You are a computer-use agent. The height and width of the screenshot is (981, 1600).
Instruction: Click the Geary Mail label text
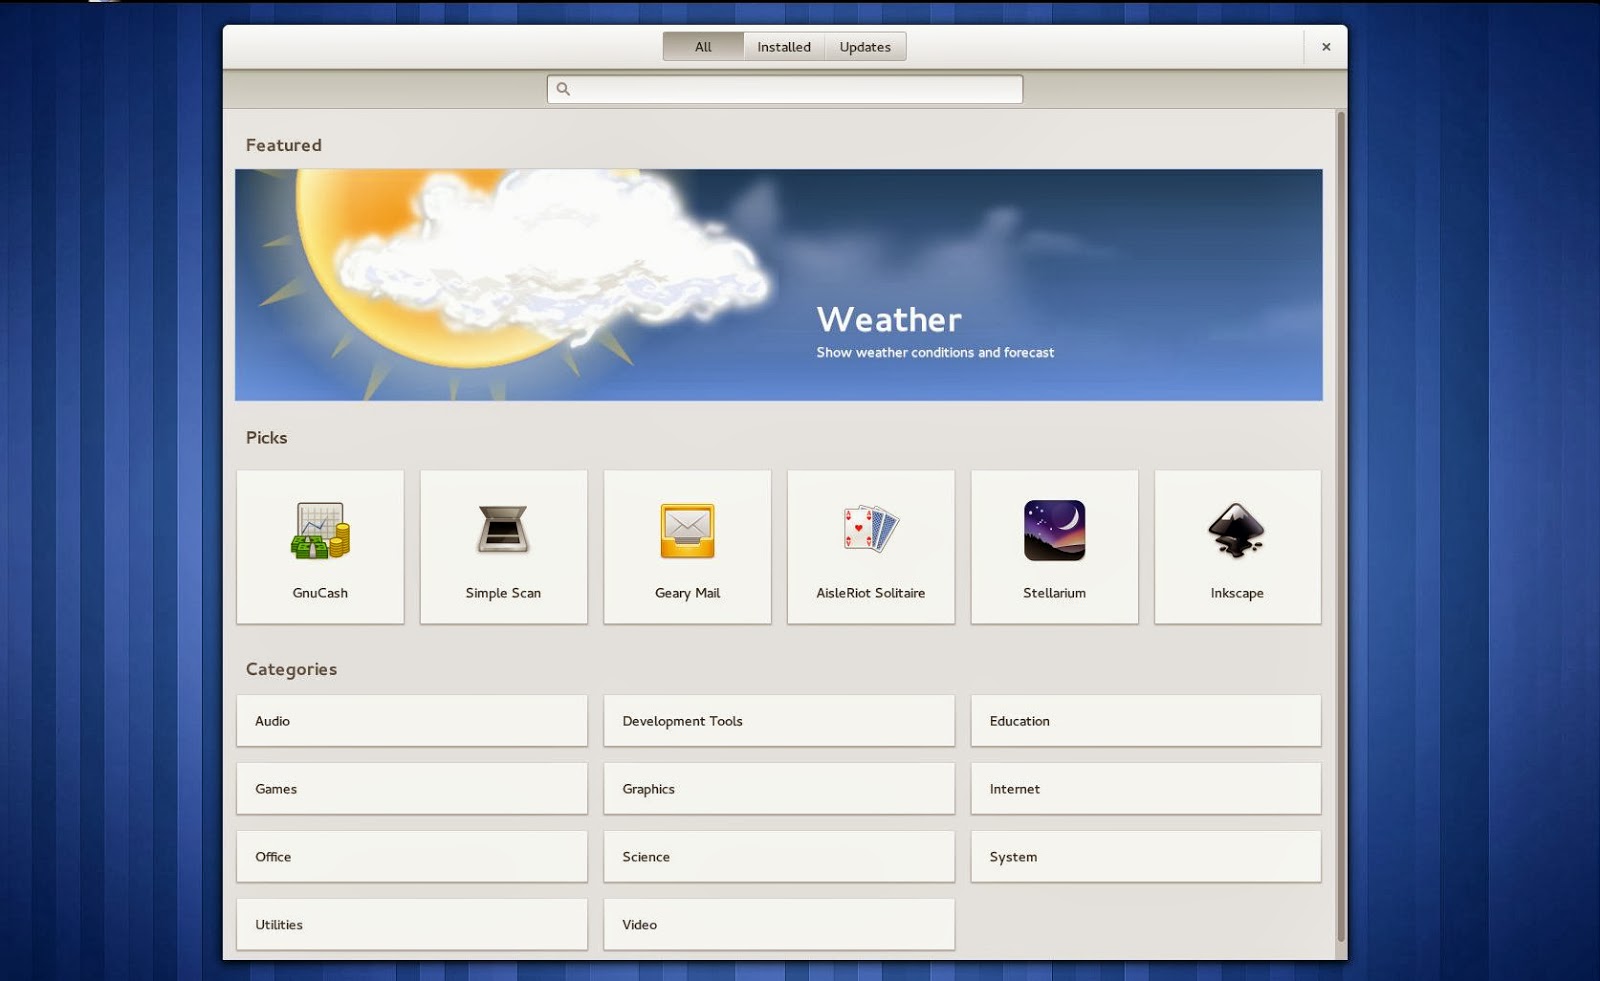coord(687,593)
